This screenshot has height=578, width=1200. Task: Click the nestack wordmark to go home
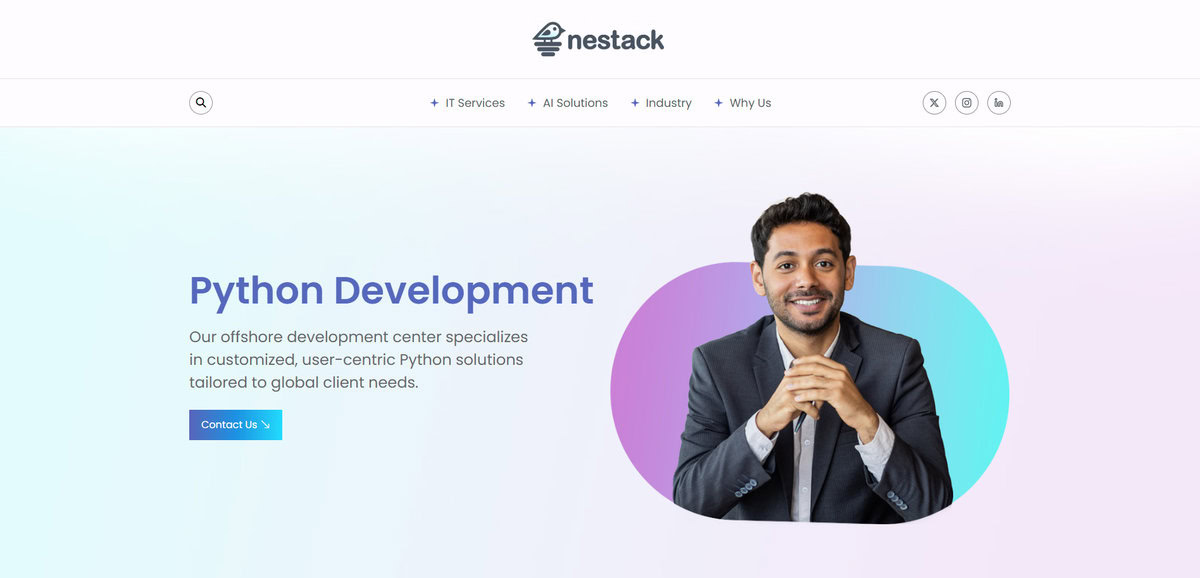pos(613,39)
